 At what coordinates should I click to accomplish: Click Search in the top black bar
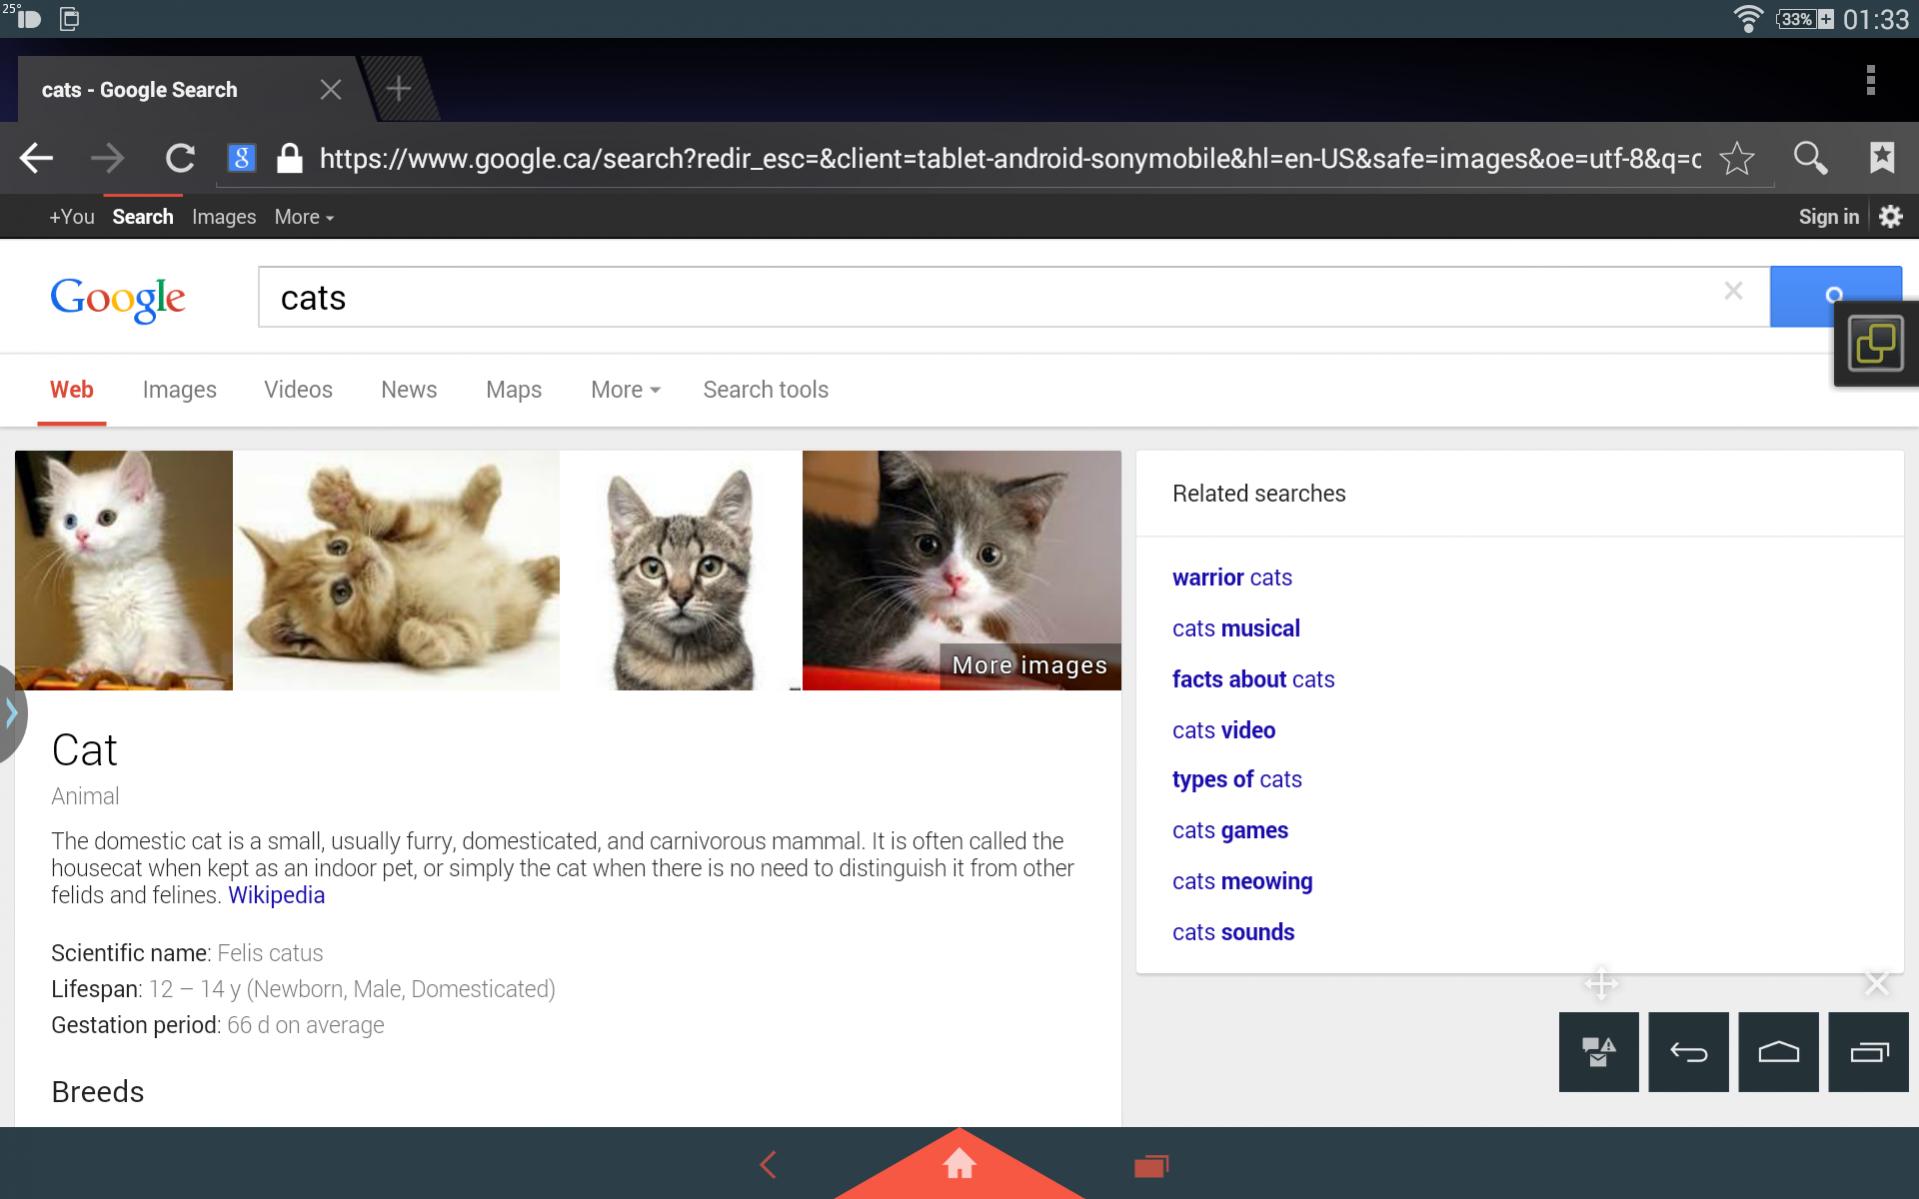143,217
